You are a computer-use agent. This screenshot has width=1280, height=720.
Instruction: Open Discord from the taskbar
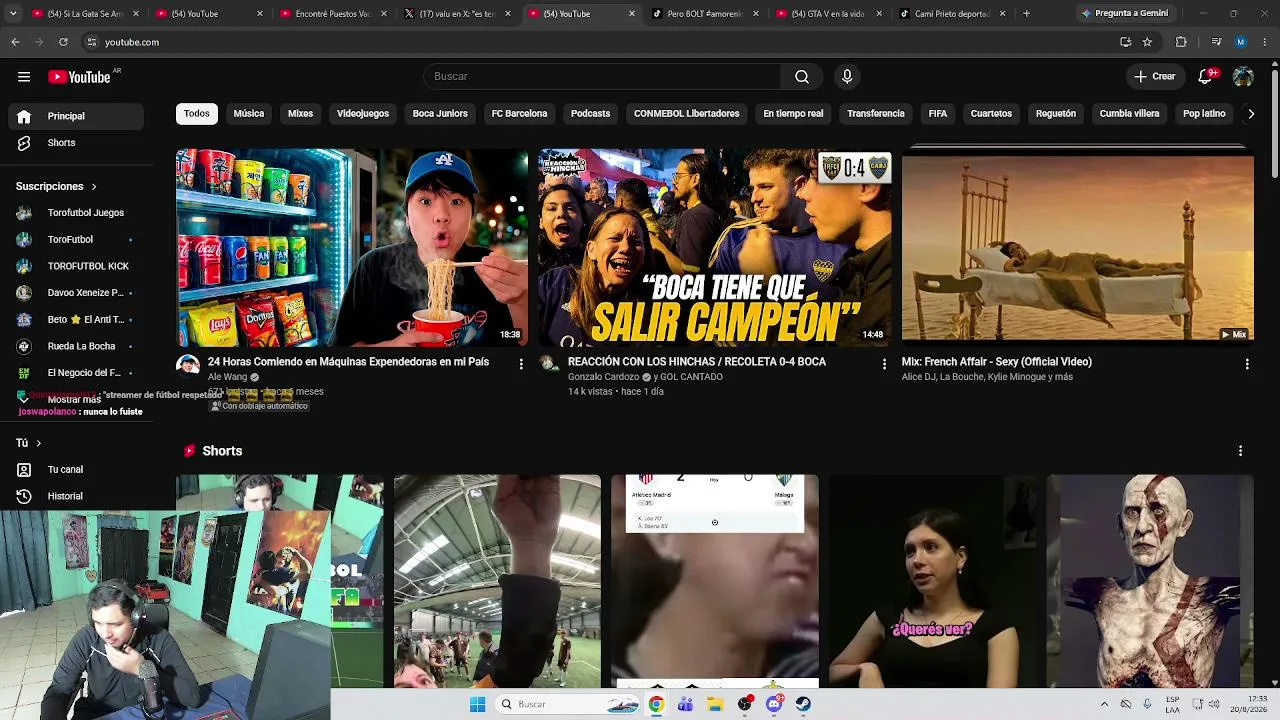[774, 704]
